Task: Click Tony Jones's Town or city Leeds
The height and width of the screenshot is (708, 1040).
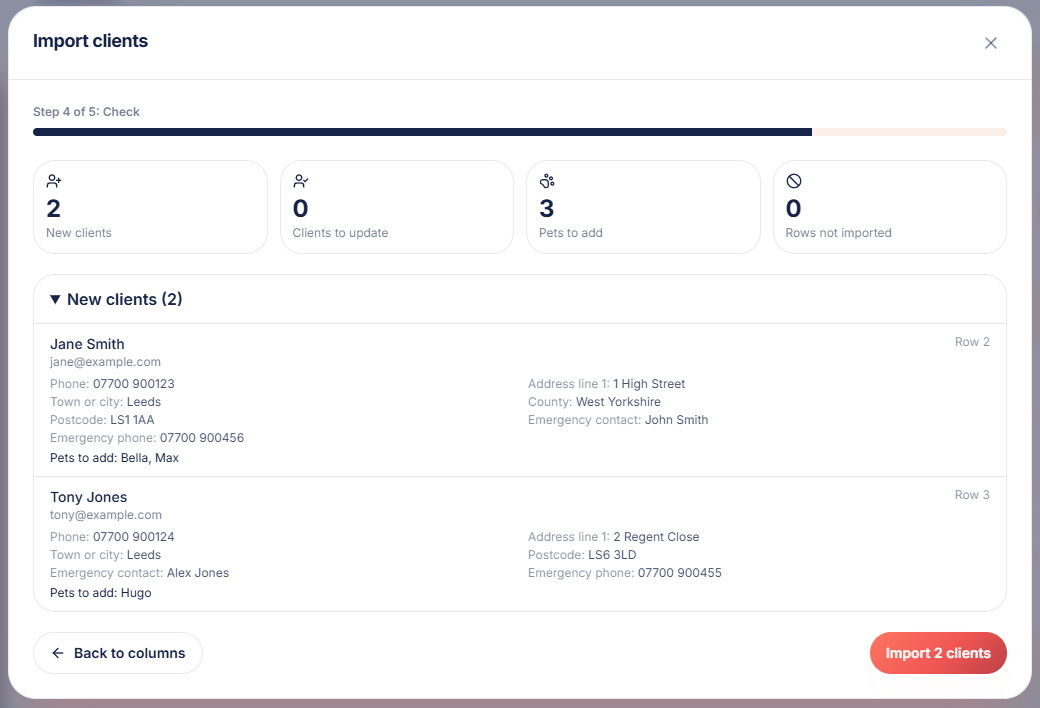Action: pos(144,555)
